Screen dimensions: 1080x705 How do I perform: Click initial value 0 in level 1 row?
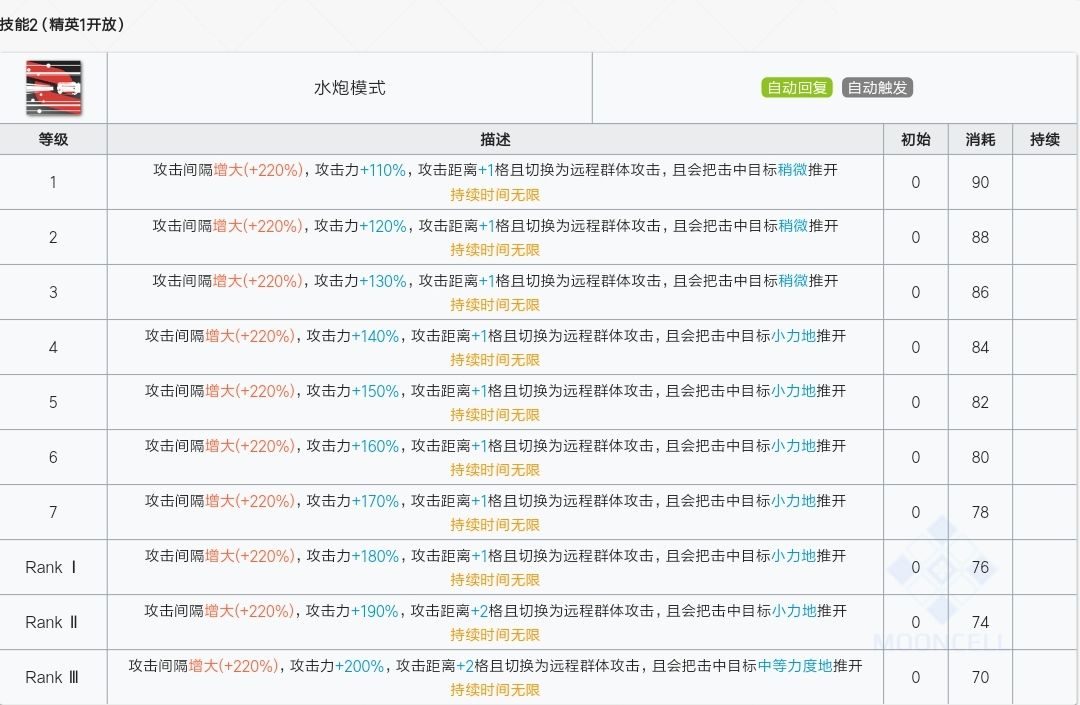[915, 182]
